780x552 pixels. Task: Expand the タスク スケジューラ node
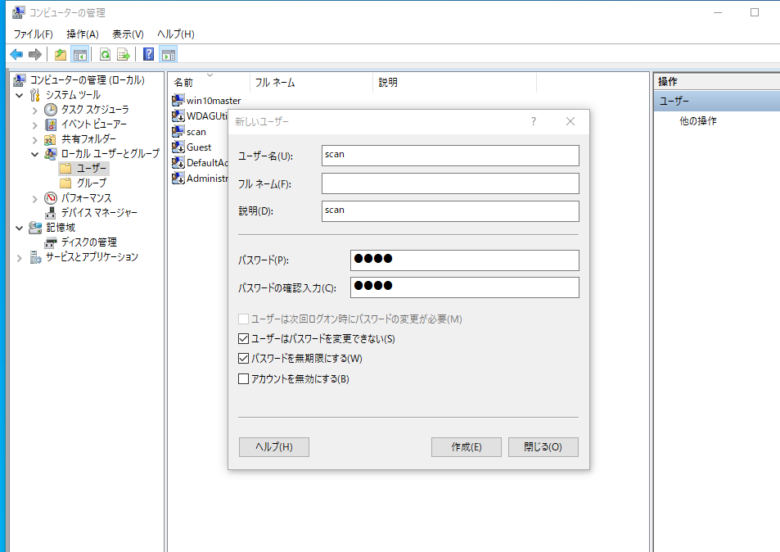pos(34,110)
